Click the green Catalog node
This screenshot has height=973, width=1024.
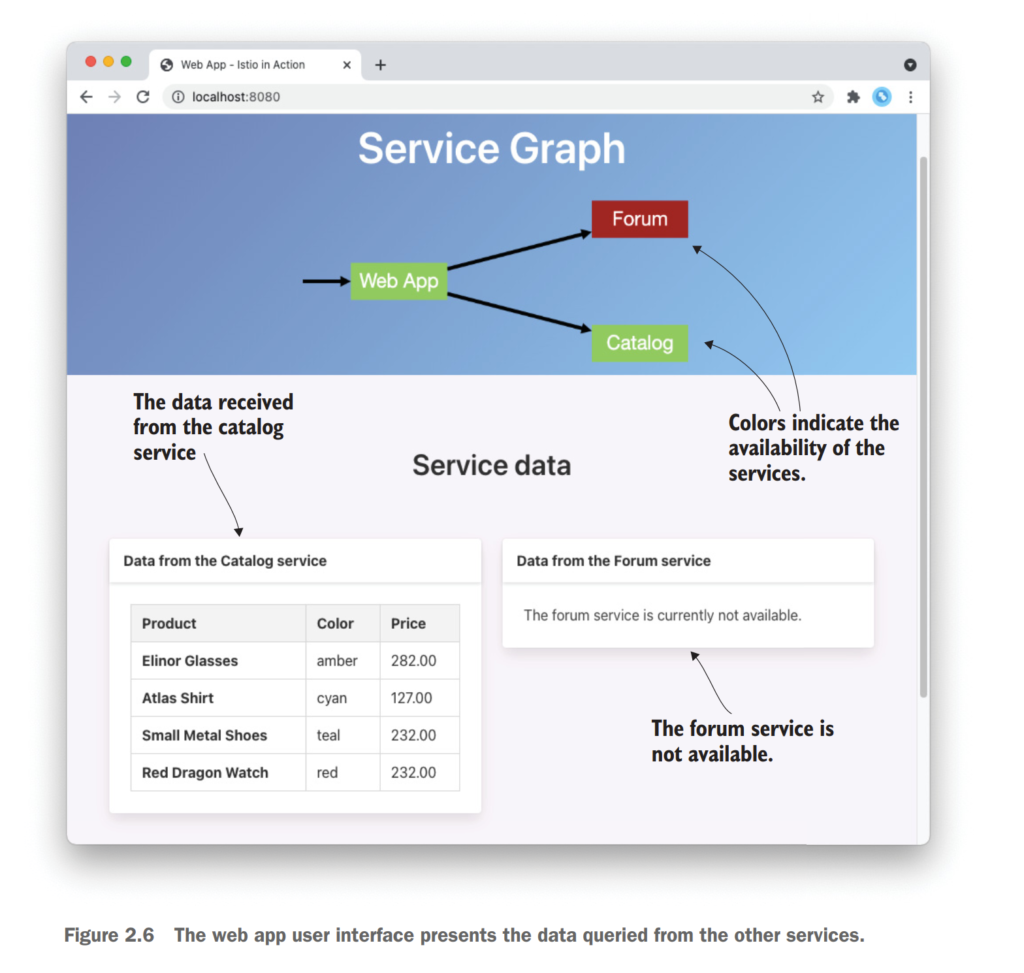click(639, 343)
